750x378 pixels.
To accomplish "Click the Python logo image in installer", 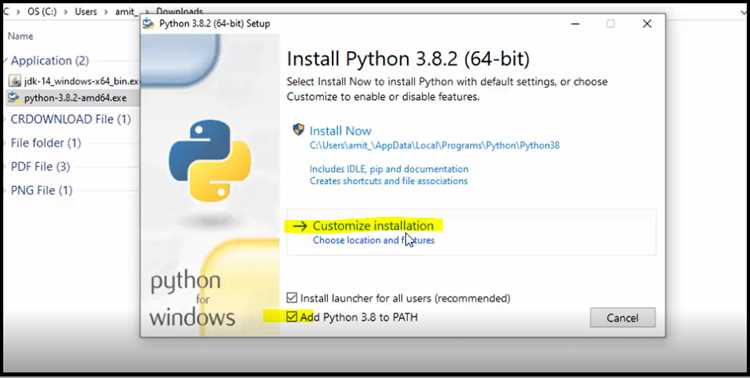I will click(210, 160).
